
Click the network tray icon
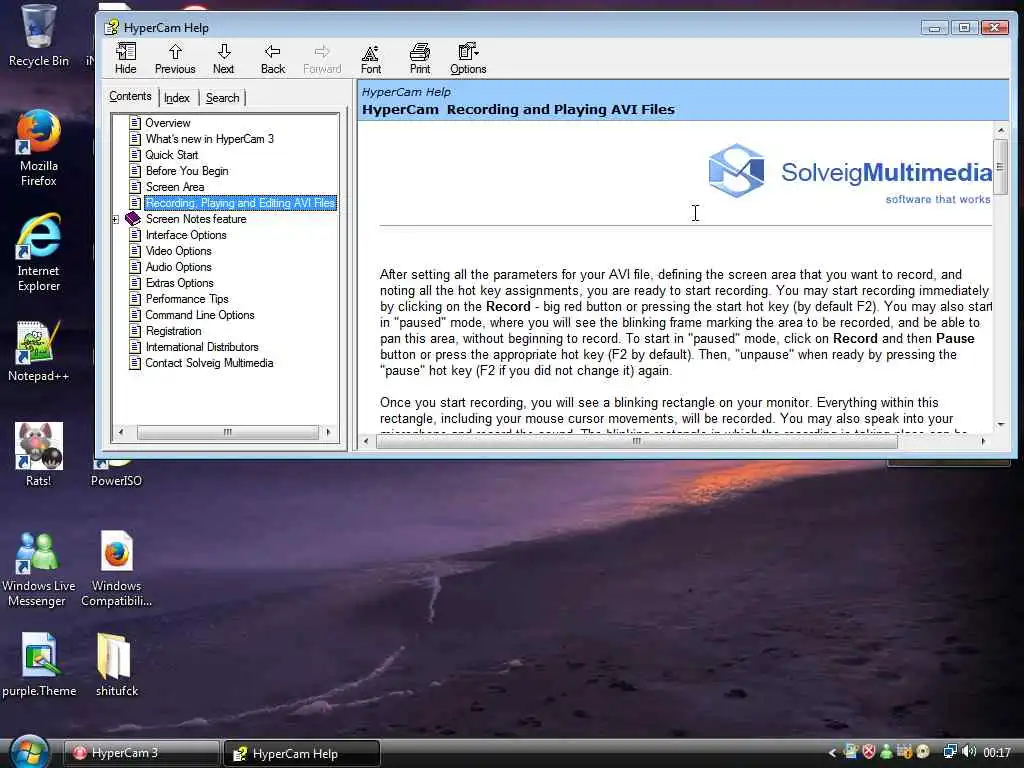(950, 752)
